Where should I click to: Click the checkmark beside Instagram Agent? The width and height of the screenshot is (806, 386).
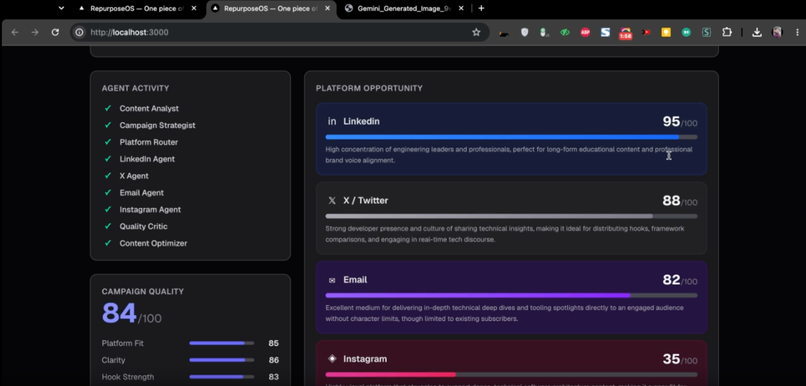108,210
